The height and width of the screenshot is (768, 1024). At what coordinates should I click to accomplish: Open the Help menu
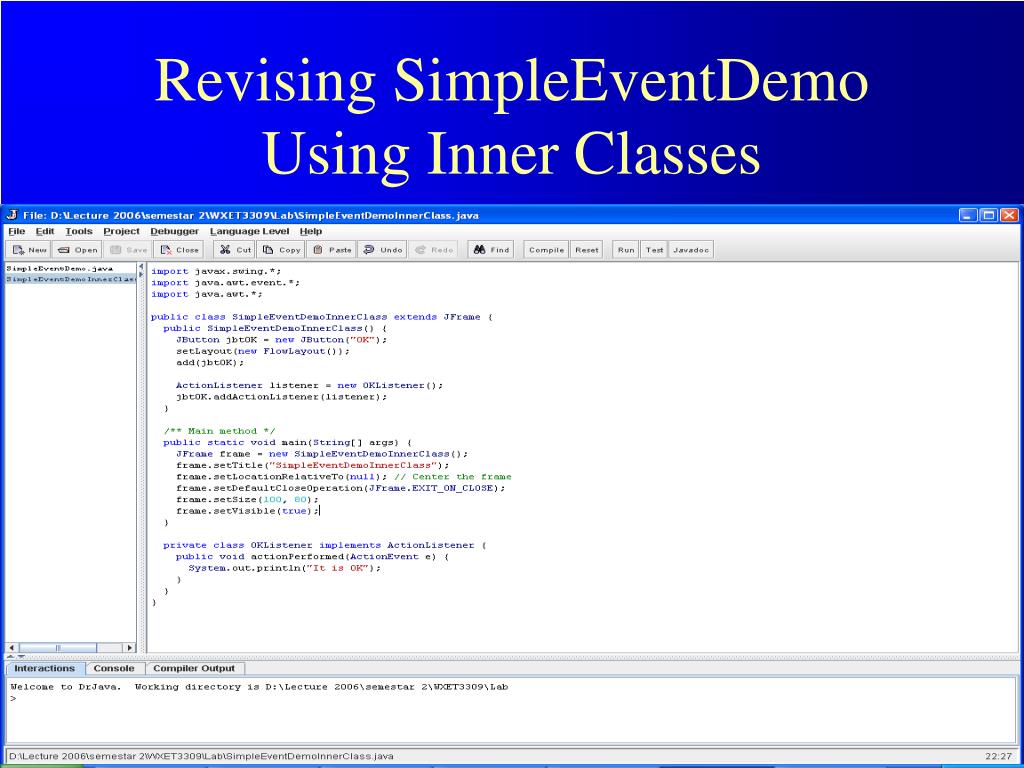(311, 231)
